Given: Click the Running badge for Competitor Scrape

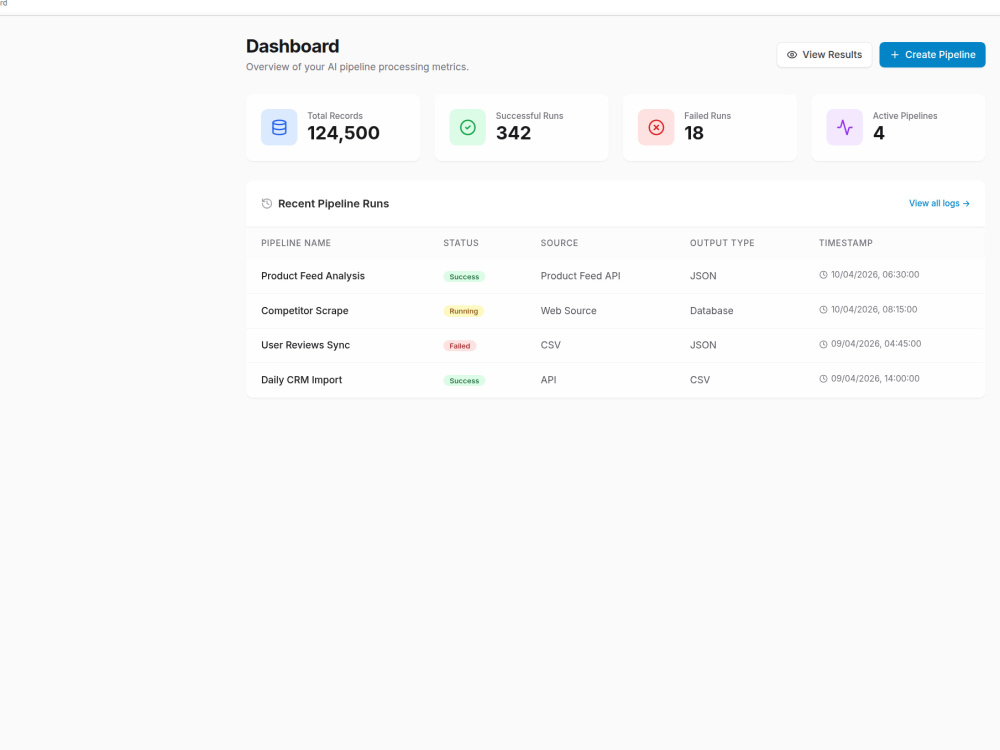Looking at the screenshot, I should 463,311.
